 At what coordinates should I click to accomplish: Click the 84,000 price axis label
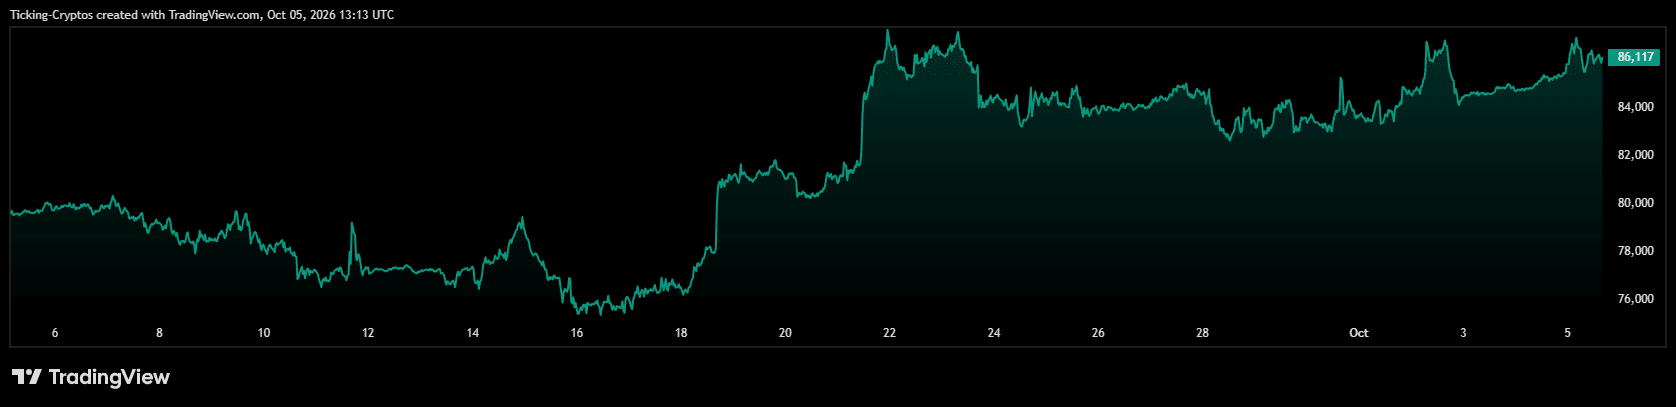tap(1636, 107)
